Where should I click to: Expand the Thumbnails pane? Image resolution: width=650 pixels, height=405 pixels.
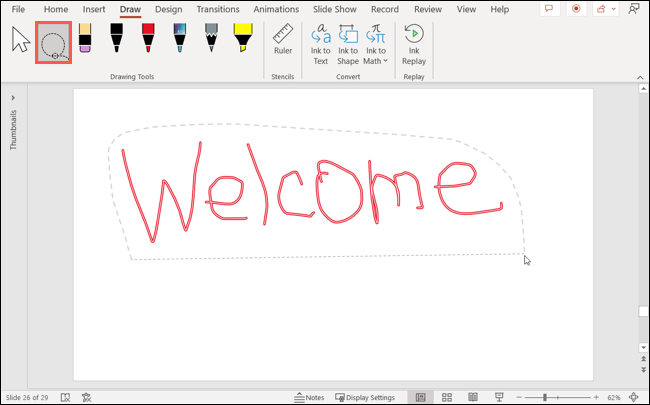click(13, 98)
